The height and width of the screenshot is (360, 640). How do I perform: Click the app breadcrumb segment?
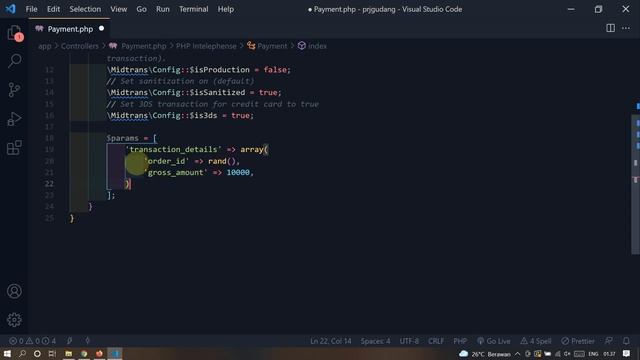click(45, 46)
